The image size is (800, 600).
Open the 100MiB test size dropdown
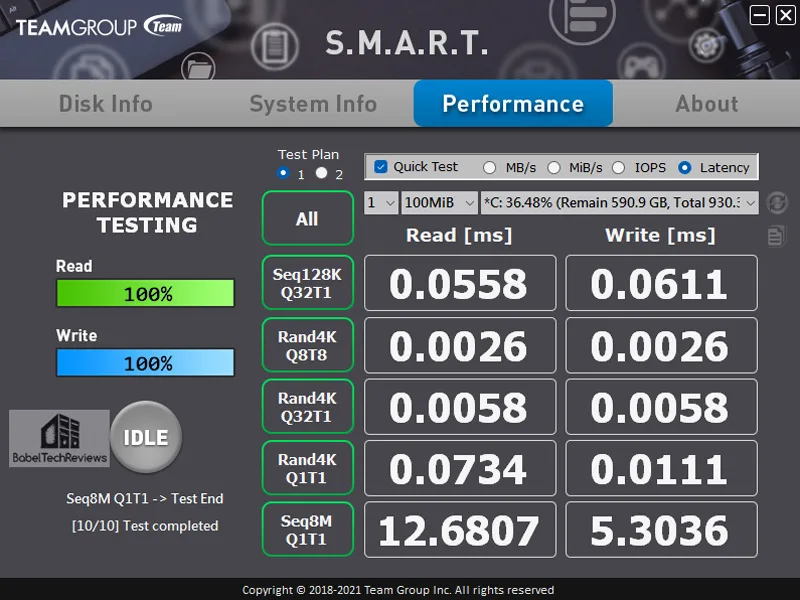click(x=439, y=203)
